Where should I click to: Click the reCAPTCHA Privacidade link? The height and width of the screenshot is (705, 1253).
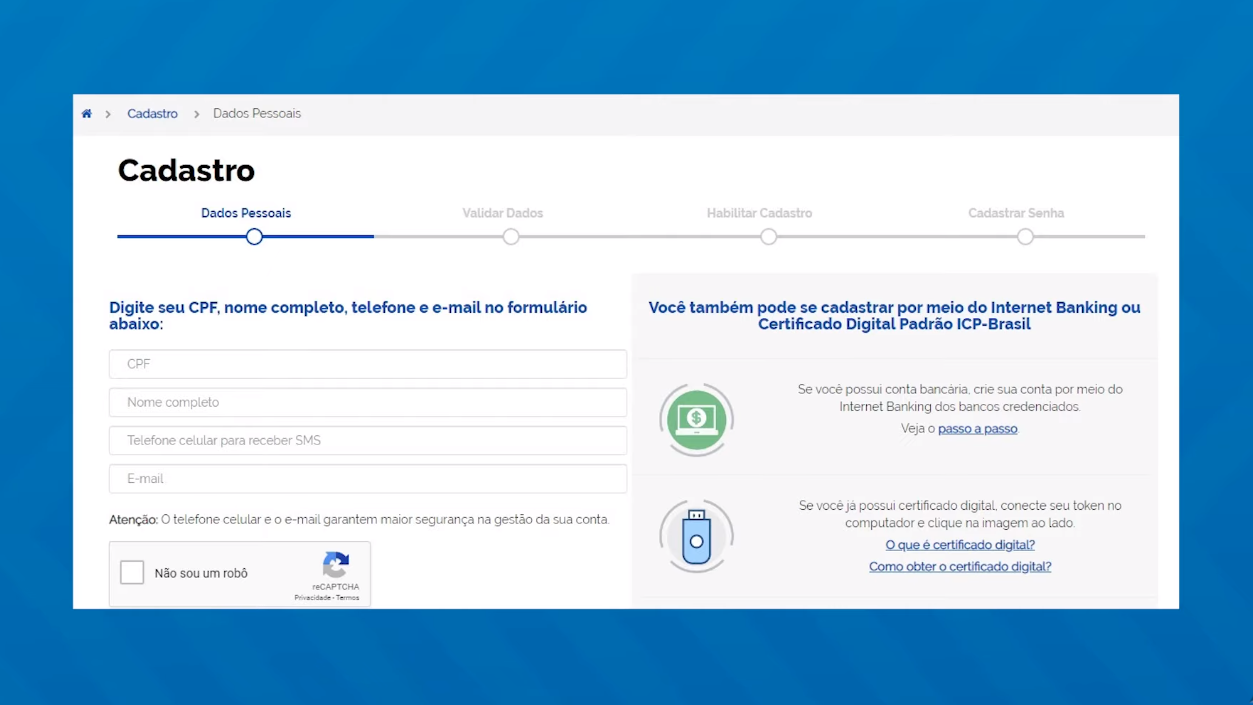[x=311, y=598]
